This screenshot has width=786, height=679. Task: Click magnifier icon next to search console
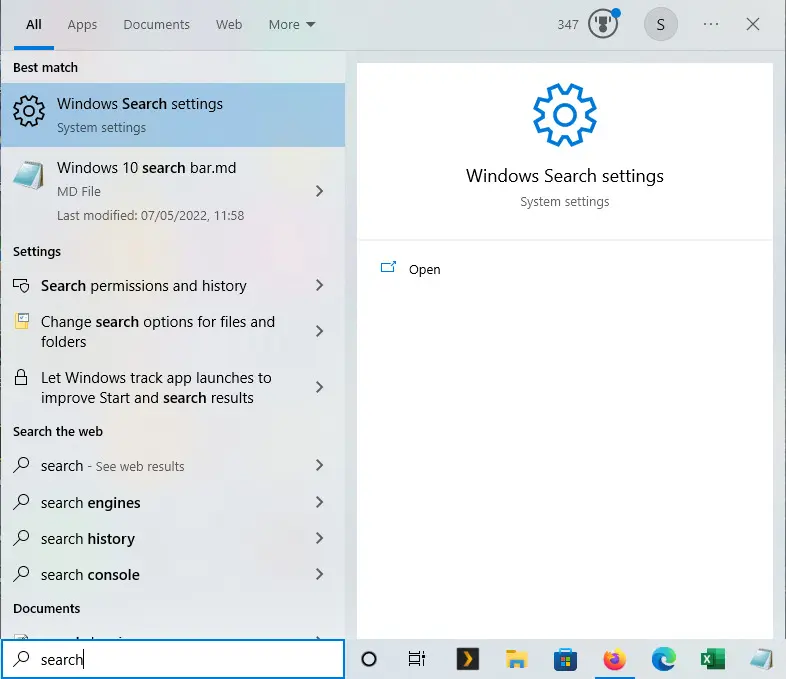click(x=21, y=574)
